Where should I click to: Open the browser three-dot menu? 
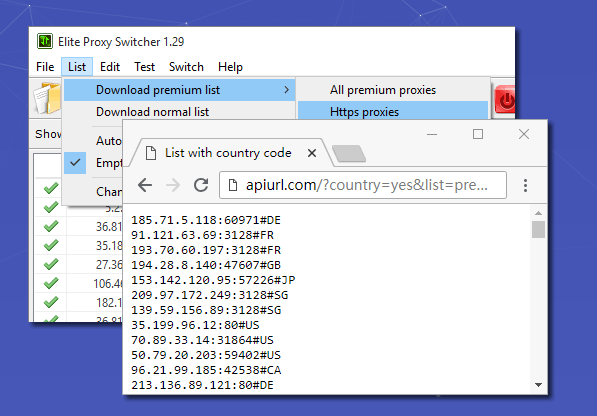[525, 185]
